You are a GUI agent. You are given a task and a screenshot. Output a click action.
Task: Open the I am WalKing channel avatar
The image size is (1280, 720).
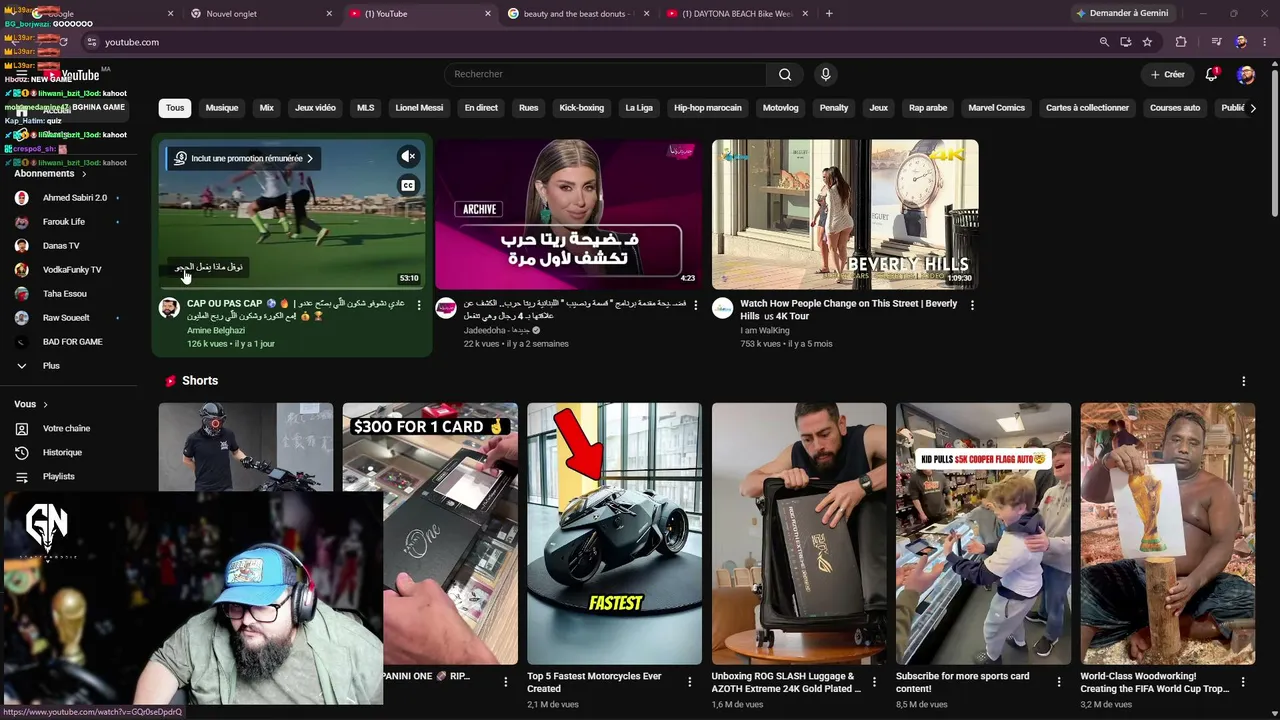pos(722,307)
